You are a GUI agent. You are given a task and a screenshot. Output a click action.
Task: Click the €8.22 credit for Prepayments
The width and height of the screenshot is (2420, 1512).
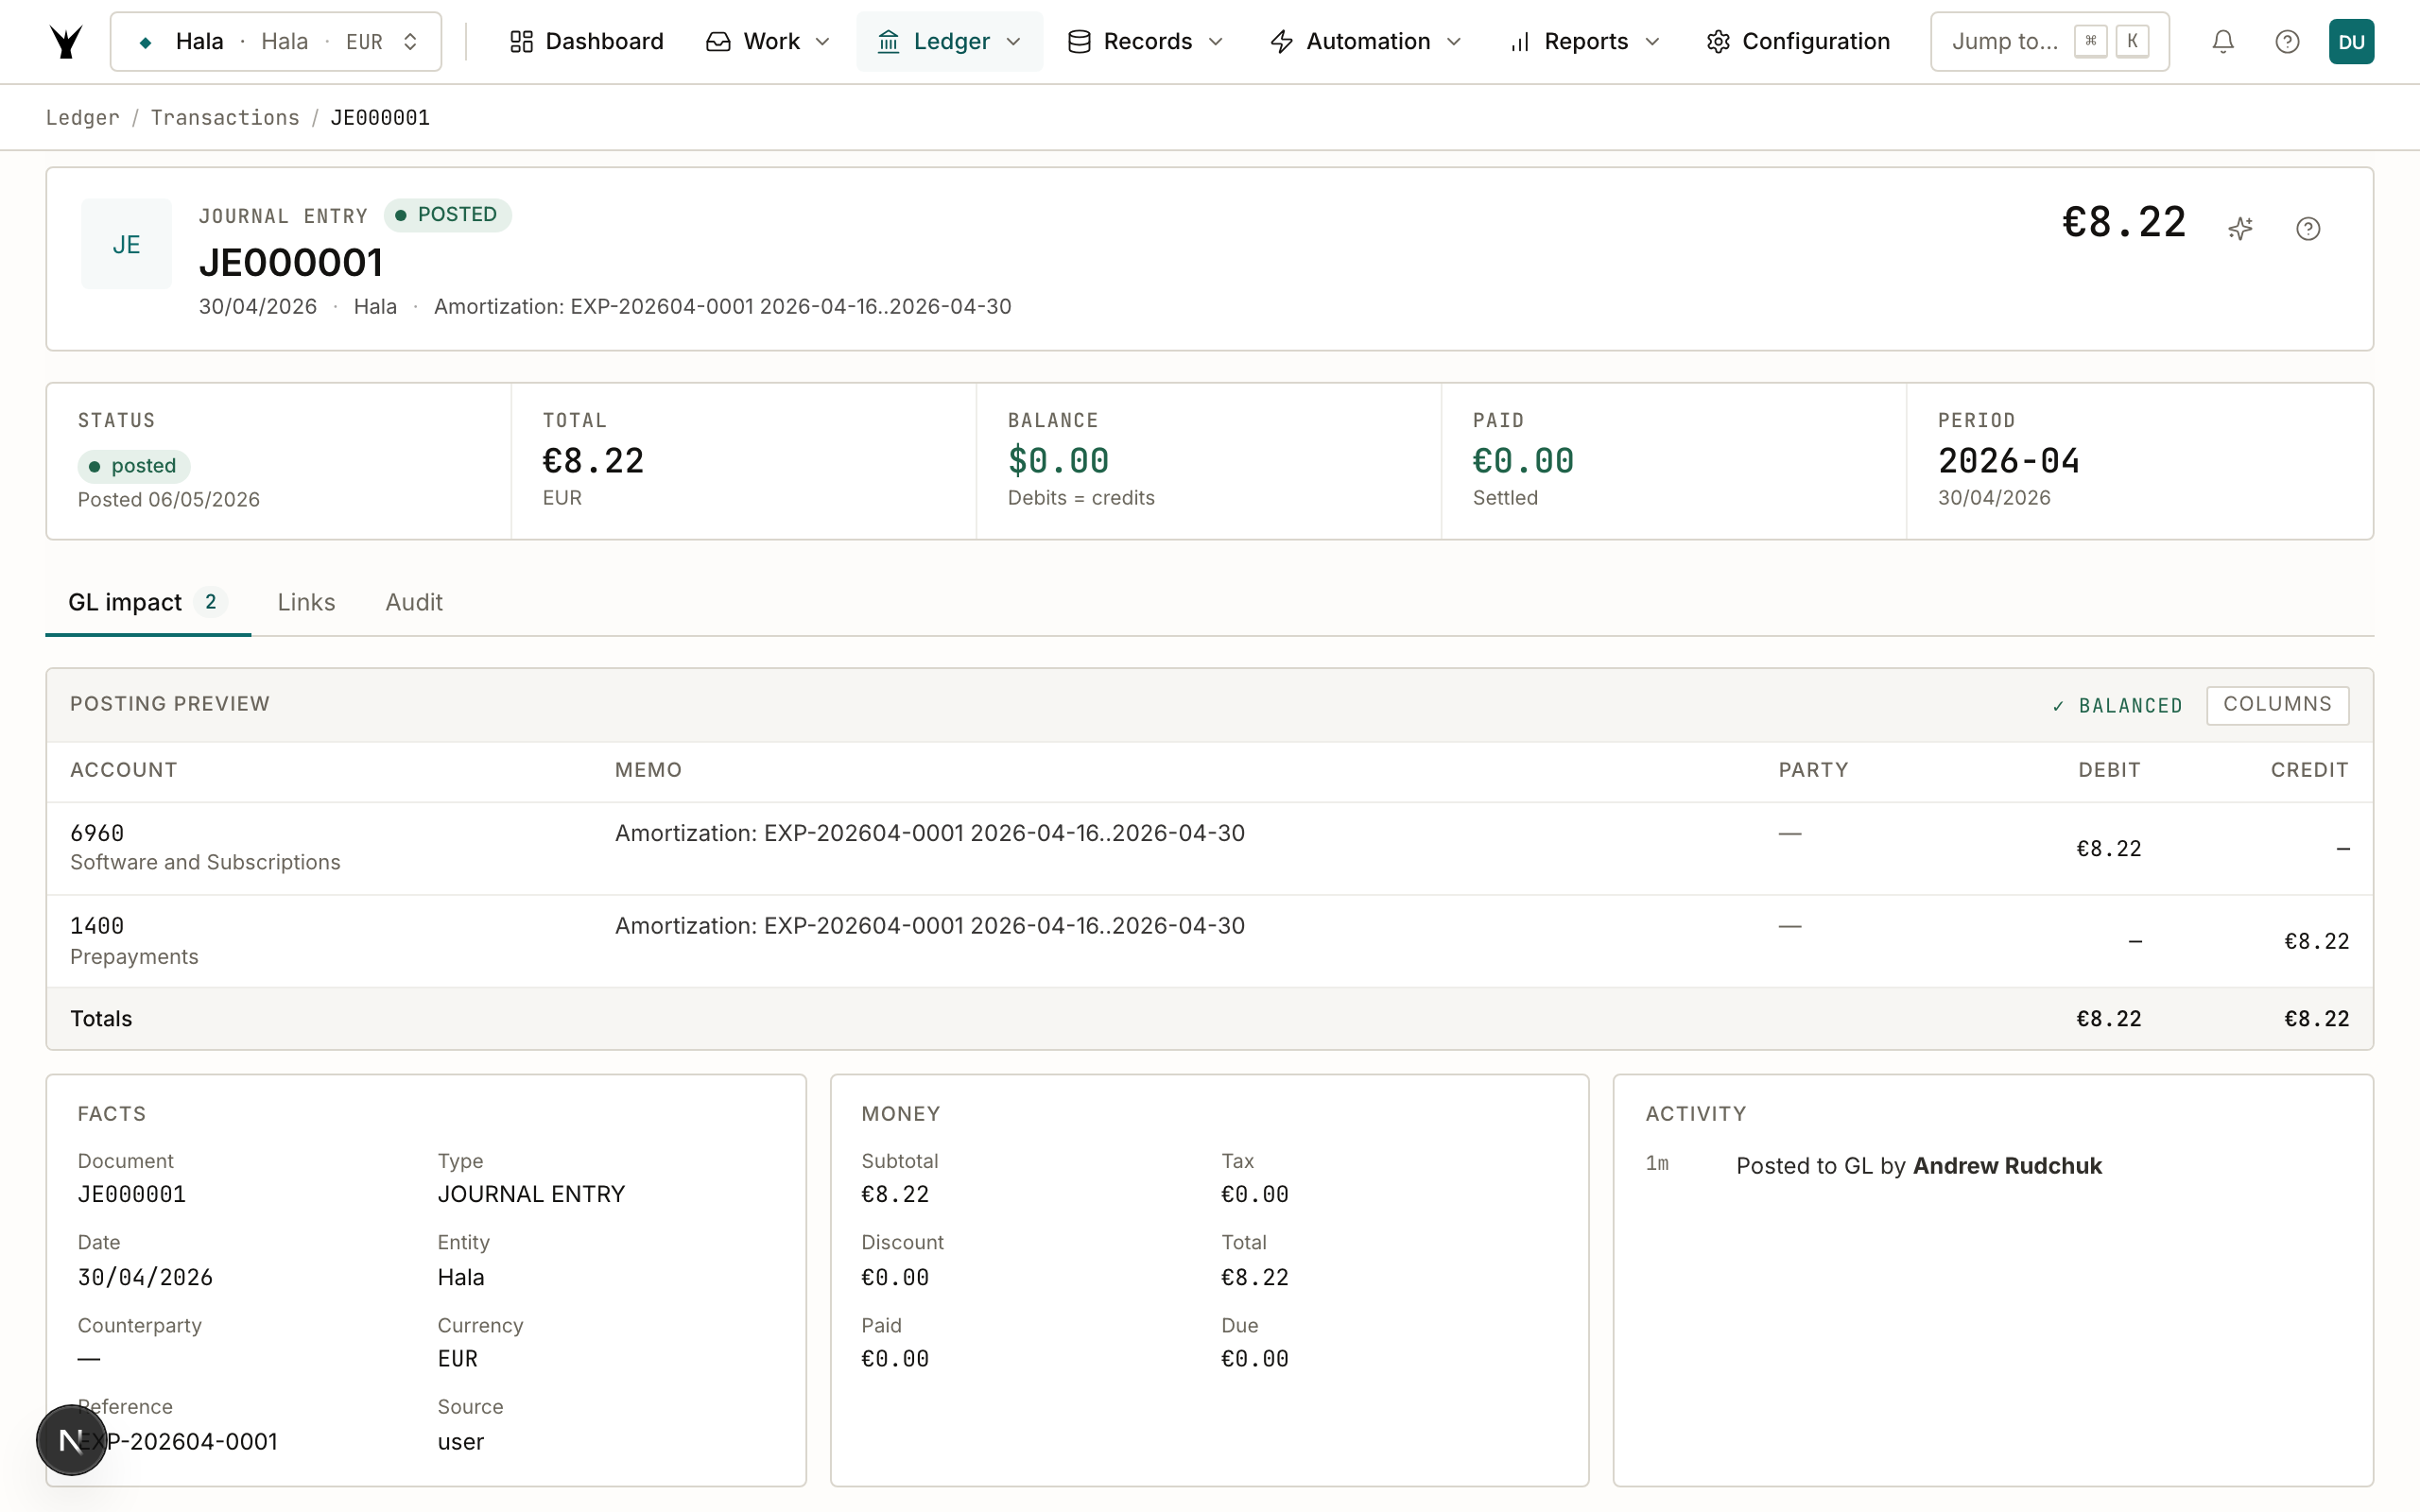click(2316, 941)
